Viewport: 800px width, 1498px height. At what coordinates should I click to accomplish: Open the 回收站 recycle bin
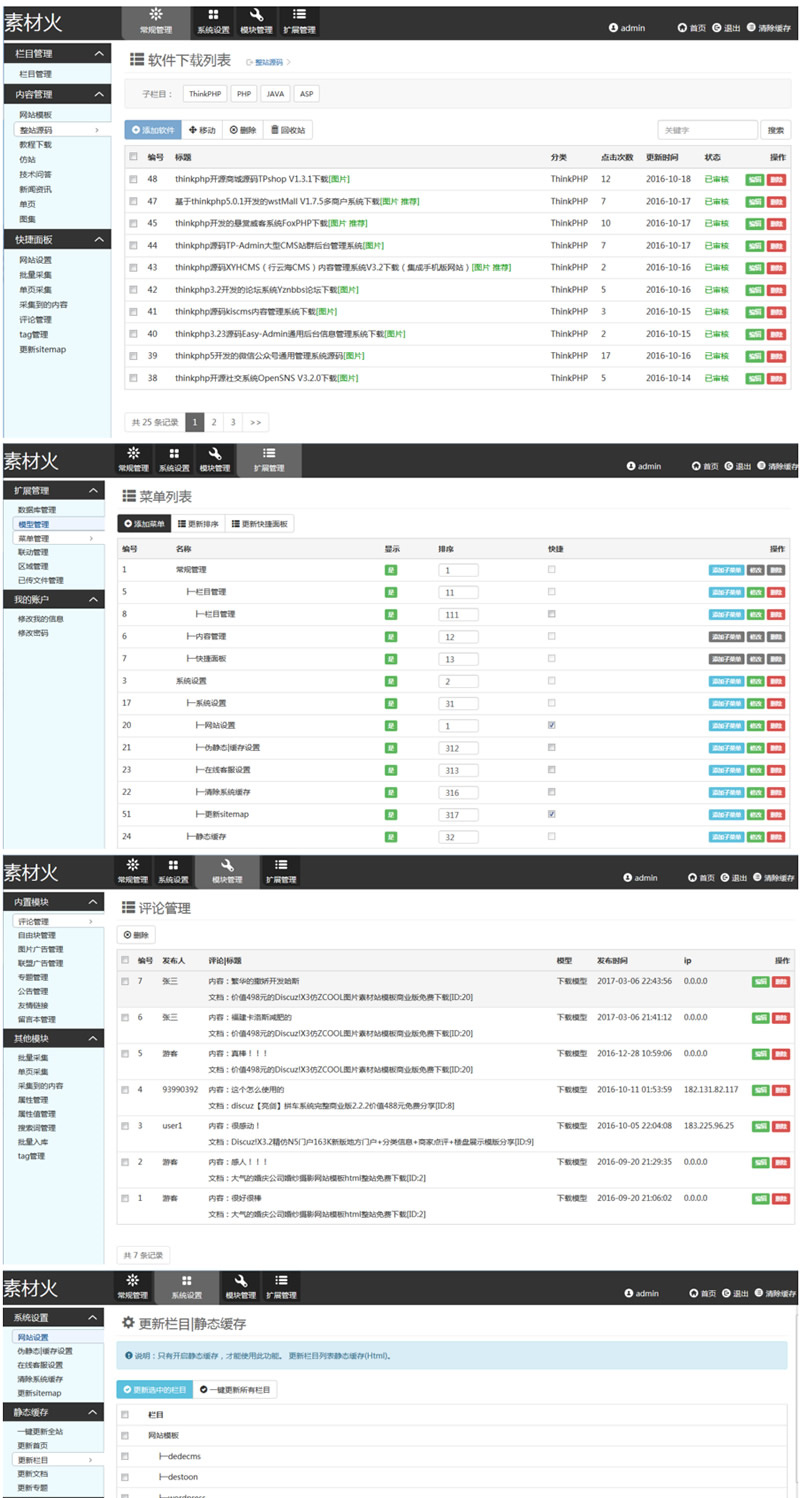(290, 130)
